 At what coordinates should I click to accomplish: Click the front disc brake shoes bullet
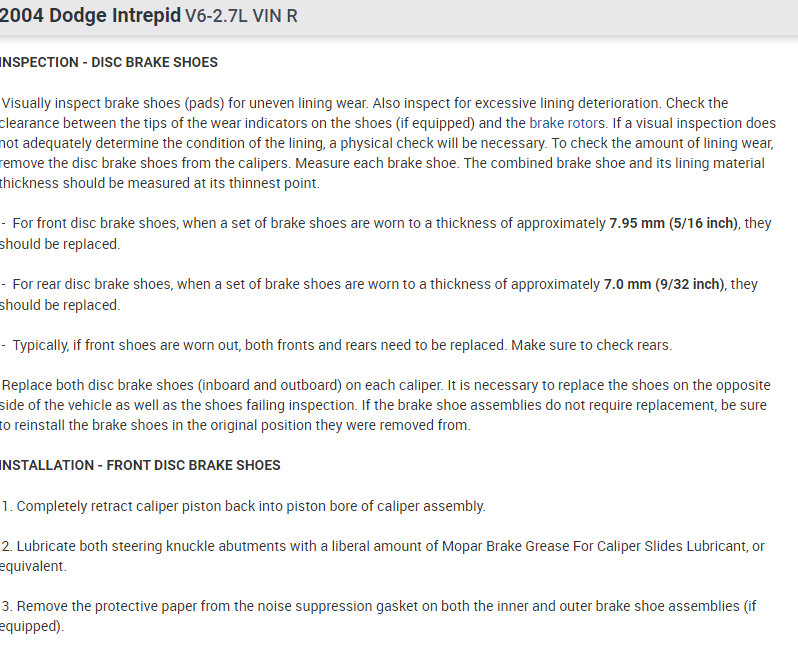[x=300, y=223]
